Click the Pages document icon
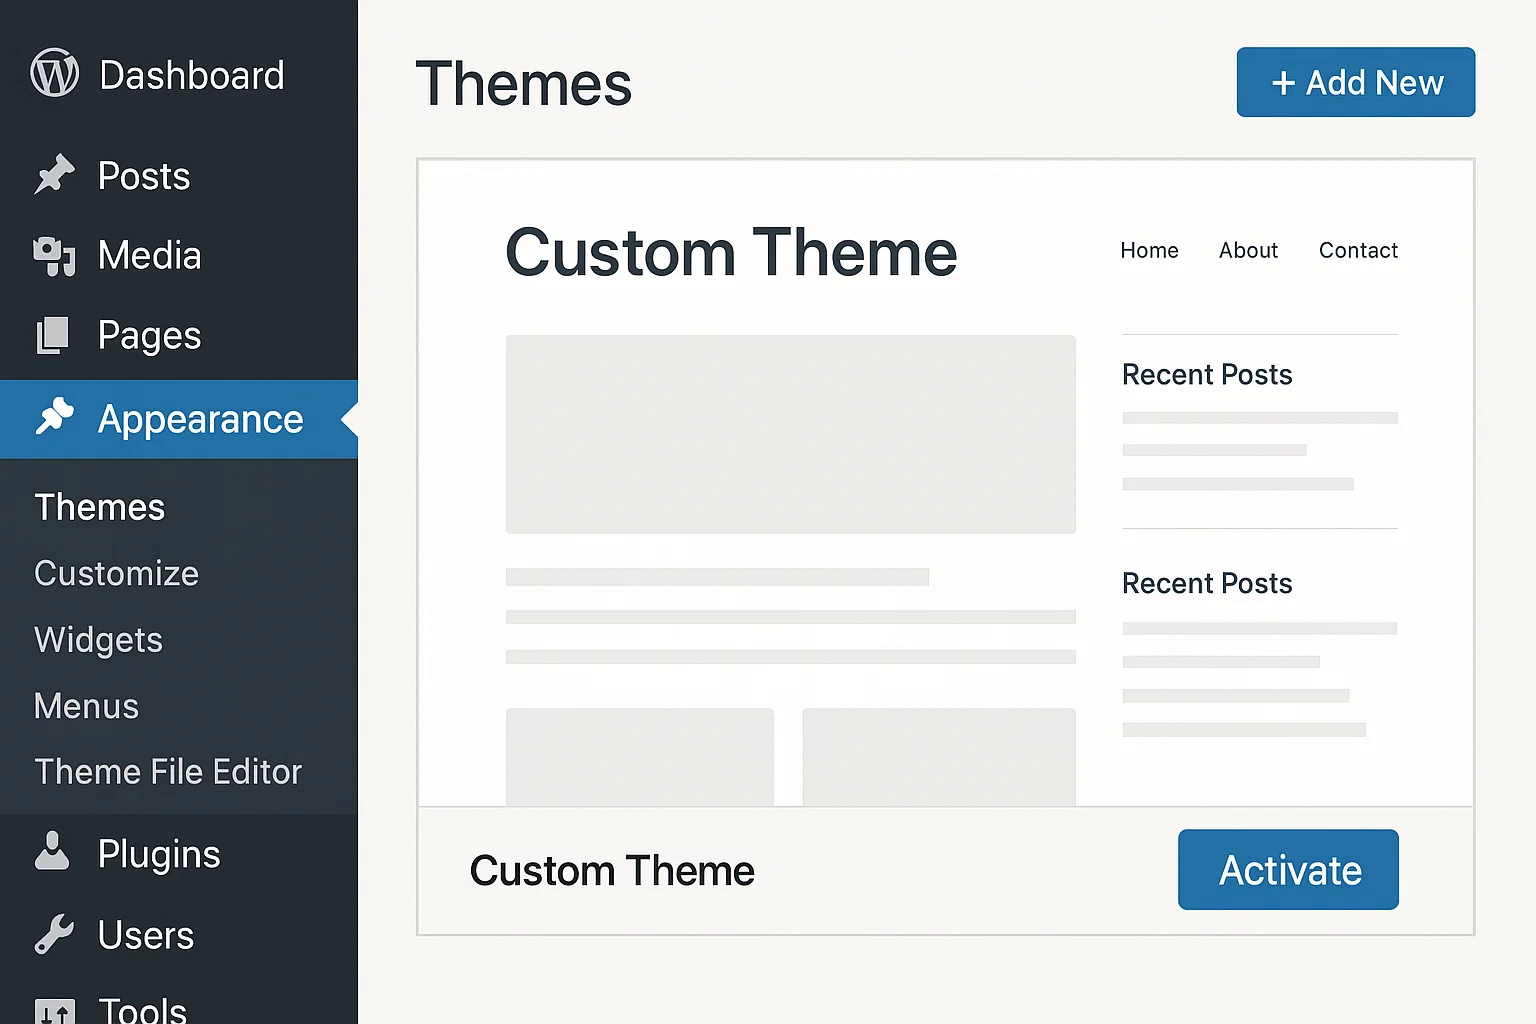This screenshot has width=1536, height=1024. point(52,336)
